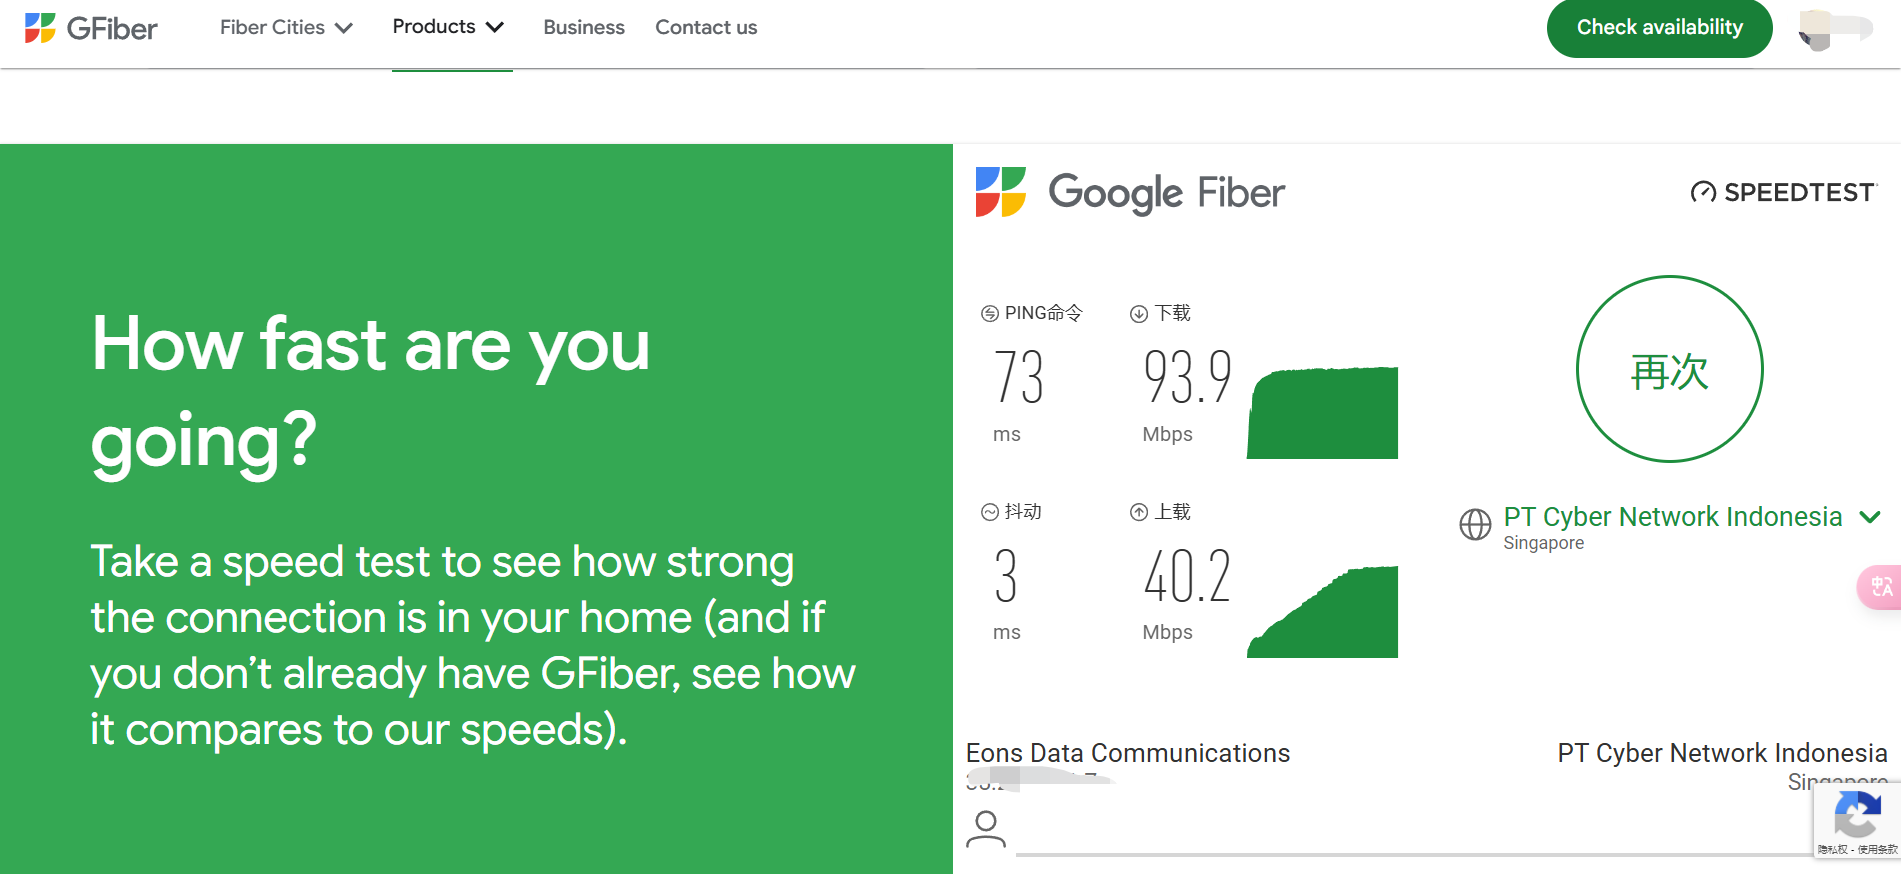Click the globe icon beside the server name
This screenshot has height=874, width=1901.
tap(1475, 524)
